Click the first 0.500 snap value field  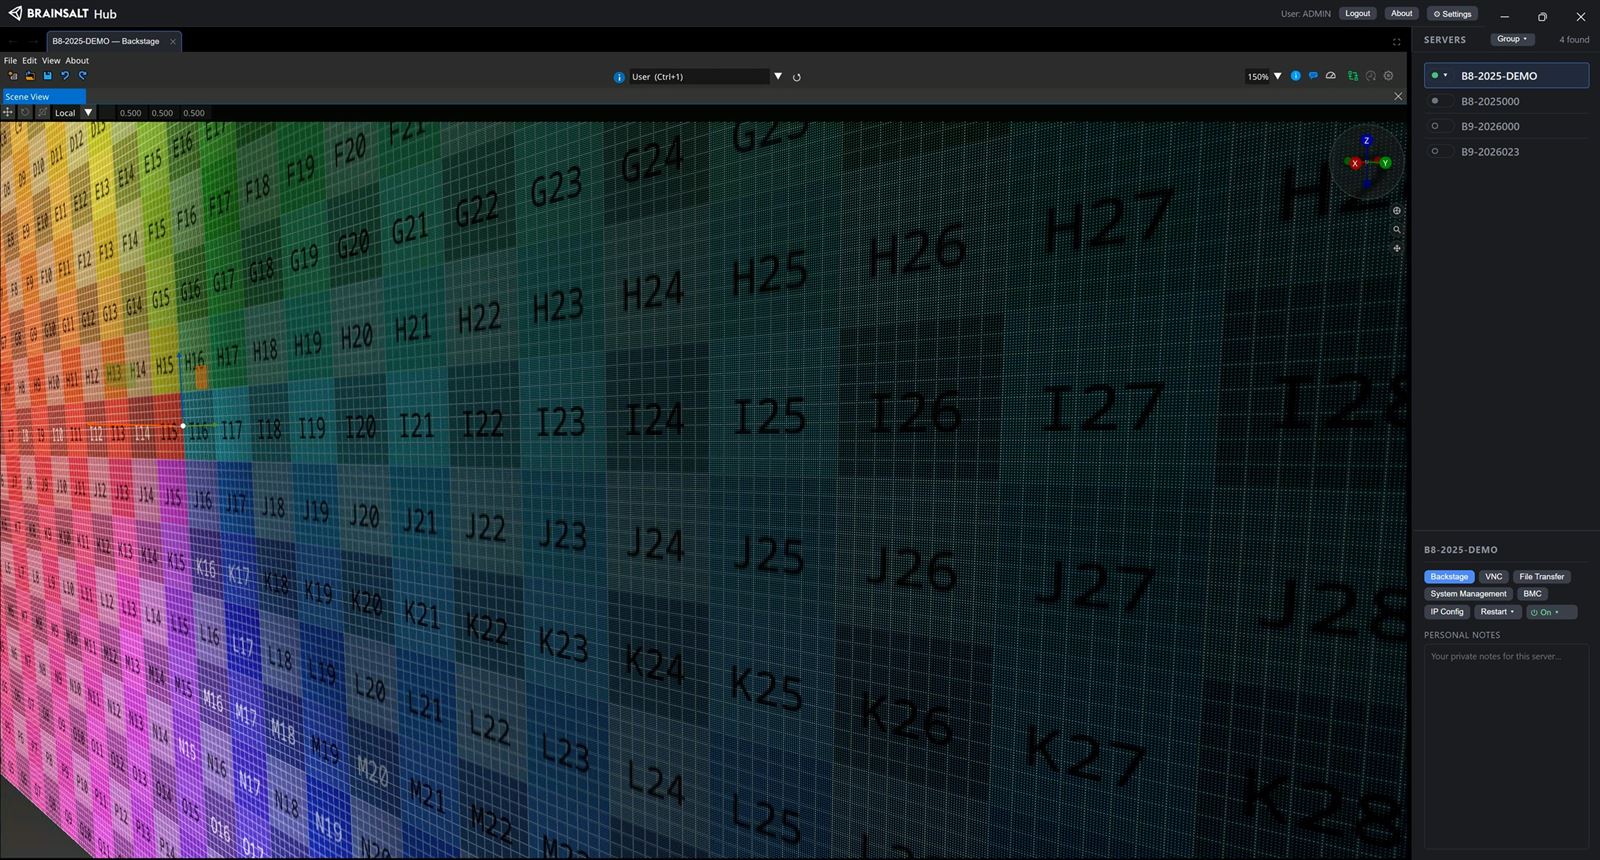click(130, 113)
